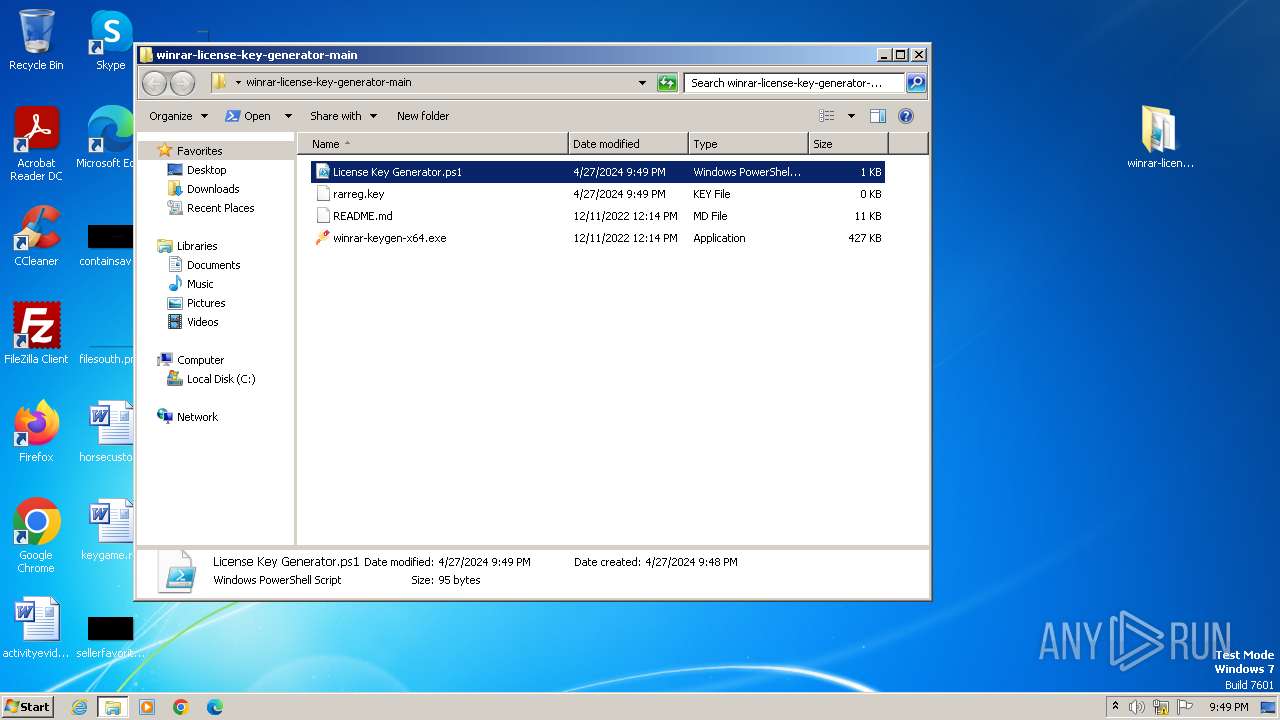The image size is (1280, 720).
Task: Click the Back navigation arrow in Explorer
Action: click(x=154, y=83)
